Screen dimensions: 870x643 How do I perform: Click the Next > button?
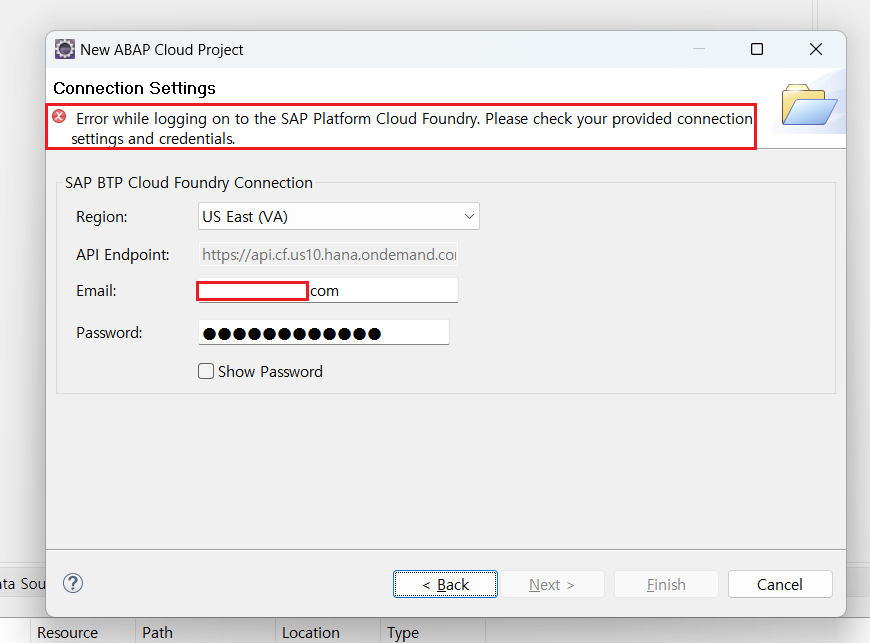pyautogui.click(x=552, y=584)
